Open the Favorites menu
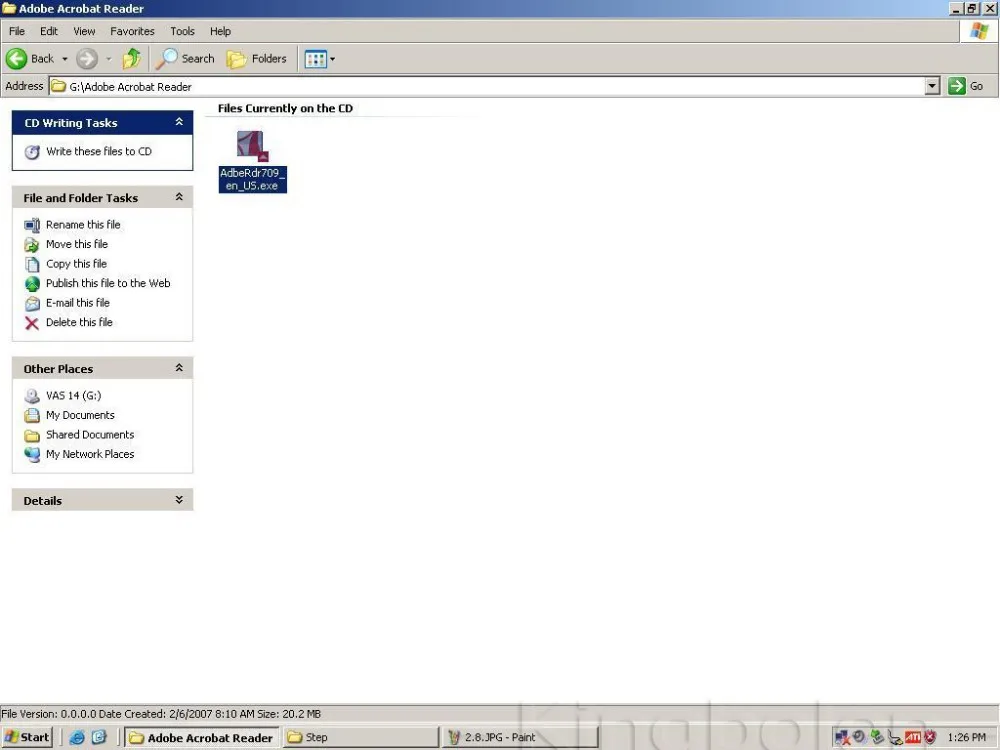The image size is (1000, 750). tap(132, 31)
